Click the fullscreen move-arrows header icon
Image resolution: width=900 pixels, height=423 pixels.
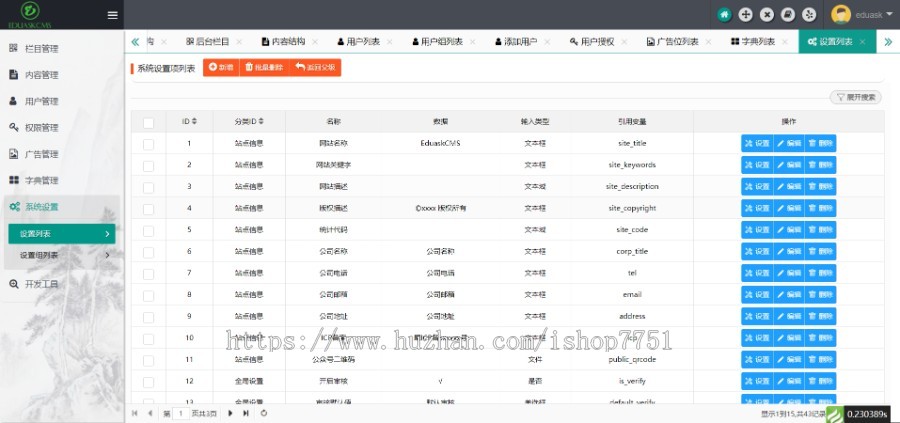coord(746,15)
